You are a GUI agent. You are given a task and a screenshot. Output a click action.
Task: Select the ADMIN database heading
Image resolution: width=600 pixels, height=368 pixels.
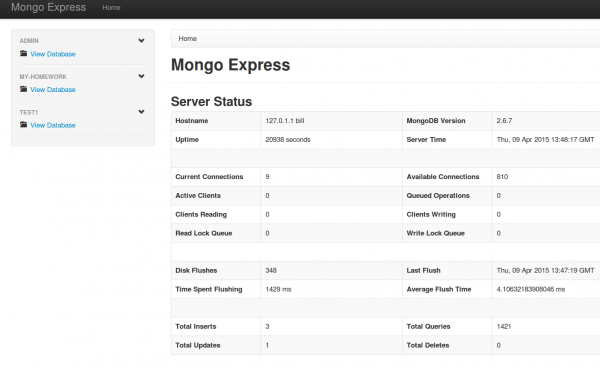coord(29,41)
